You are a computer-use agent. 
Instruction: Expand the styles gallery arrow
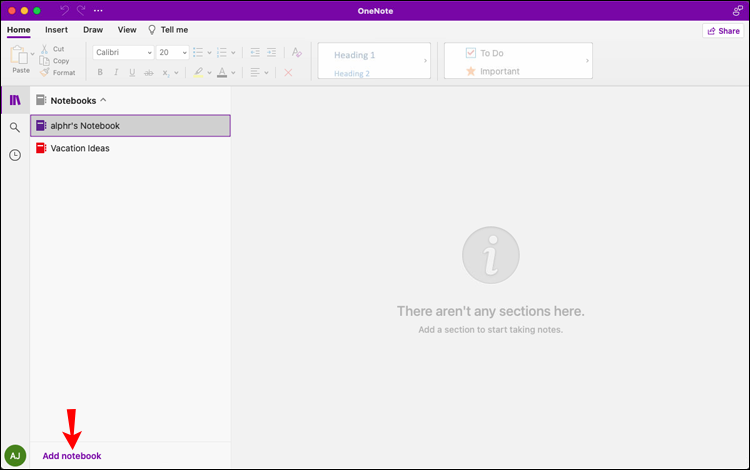(425, 61)
